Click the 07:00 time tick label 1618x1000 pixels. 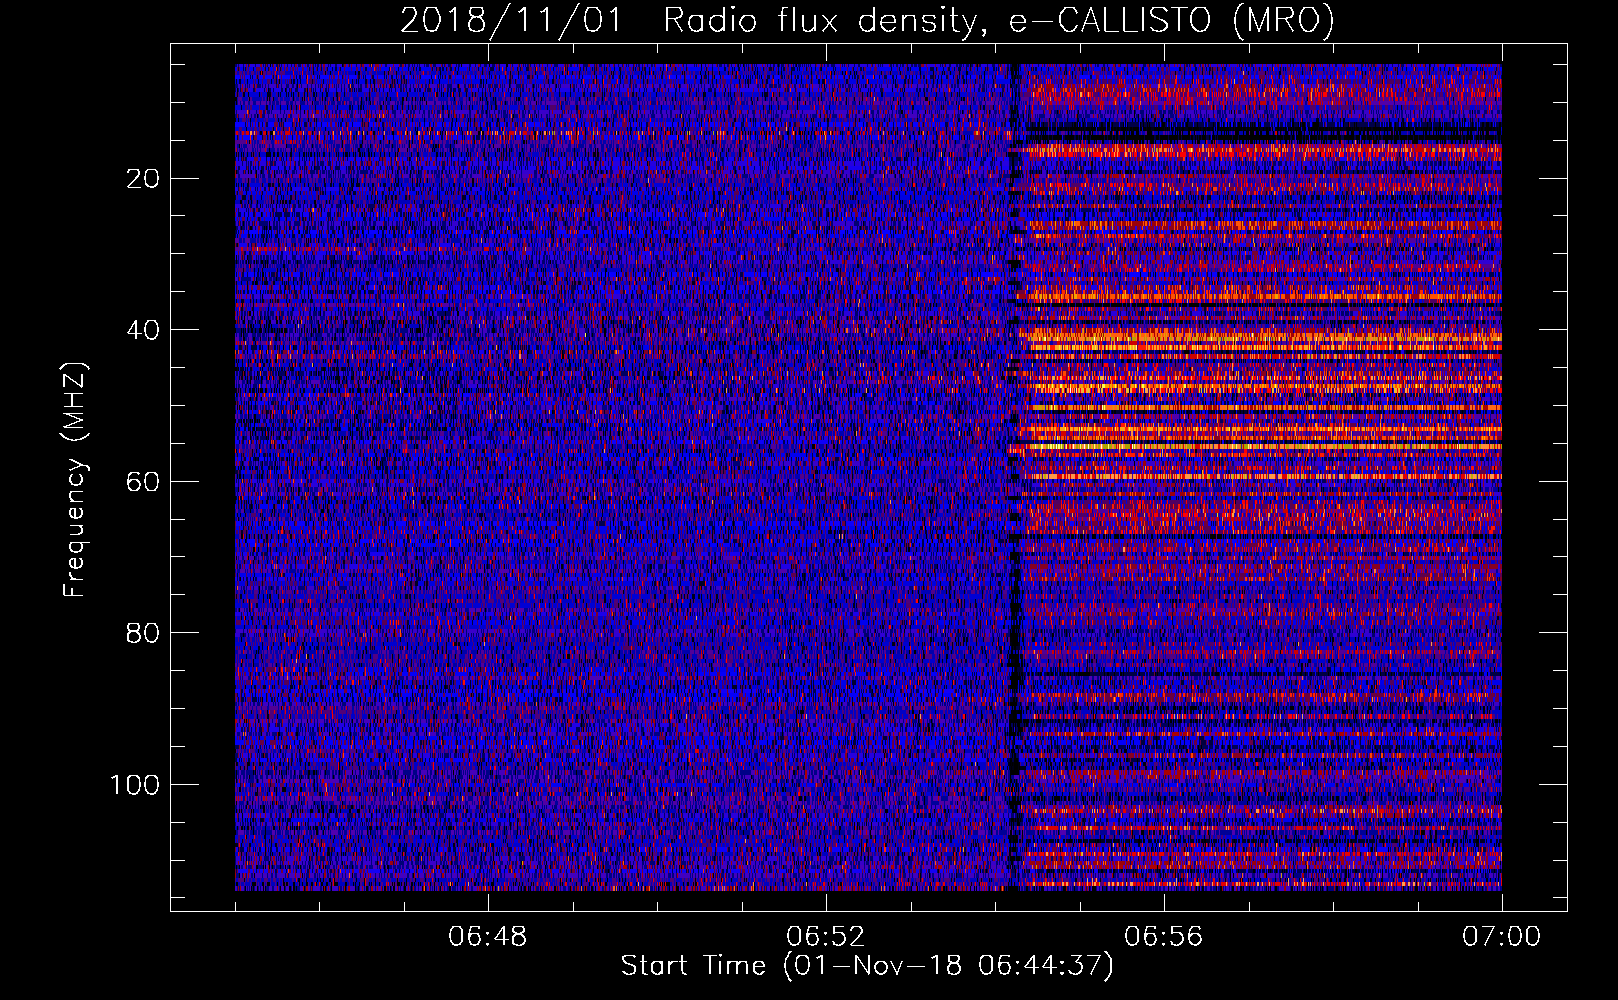coord(1502,937)
